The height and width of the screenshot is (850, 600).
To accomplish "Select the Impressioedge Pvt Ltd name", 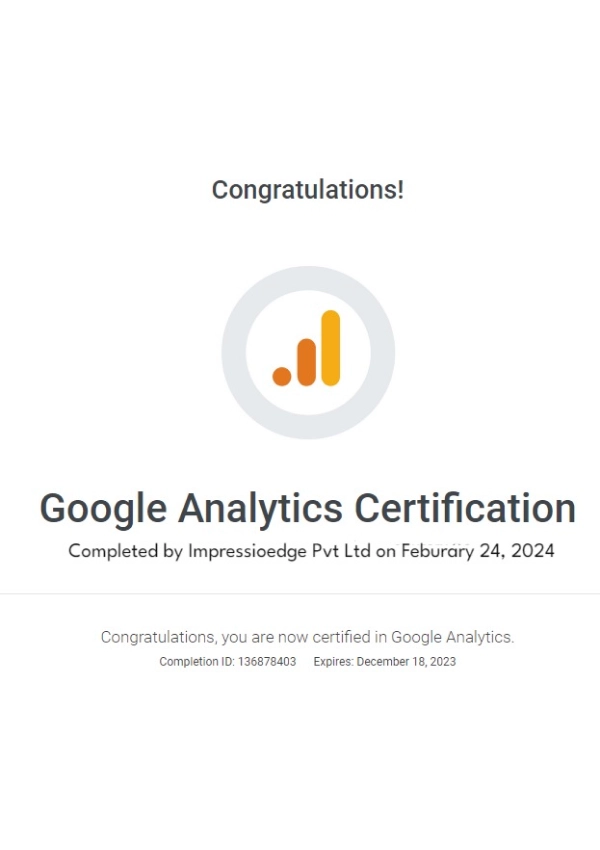I will (279, 551).
